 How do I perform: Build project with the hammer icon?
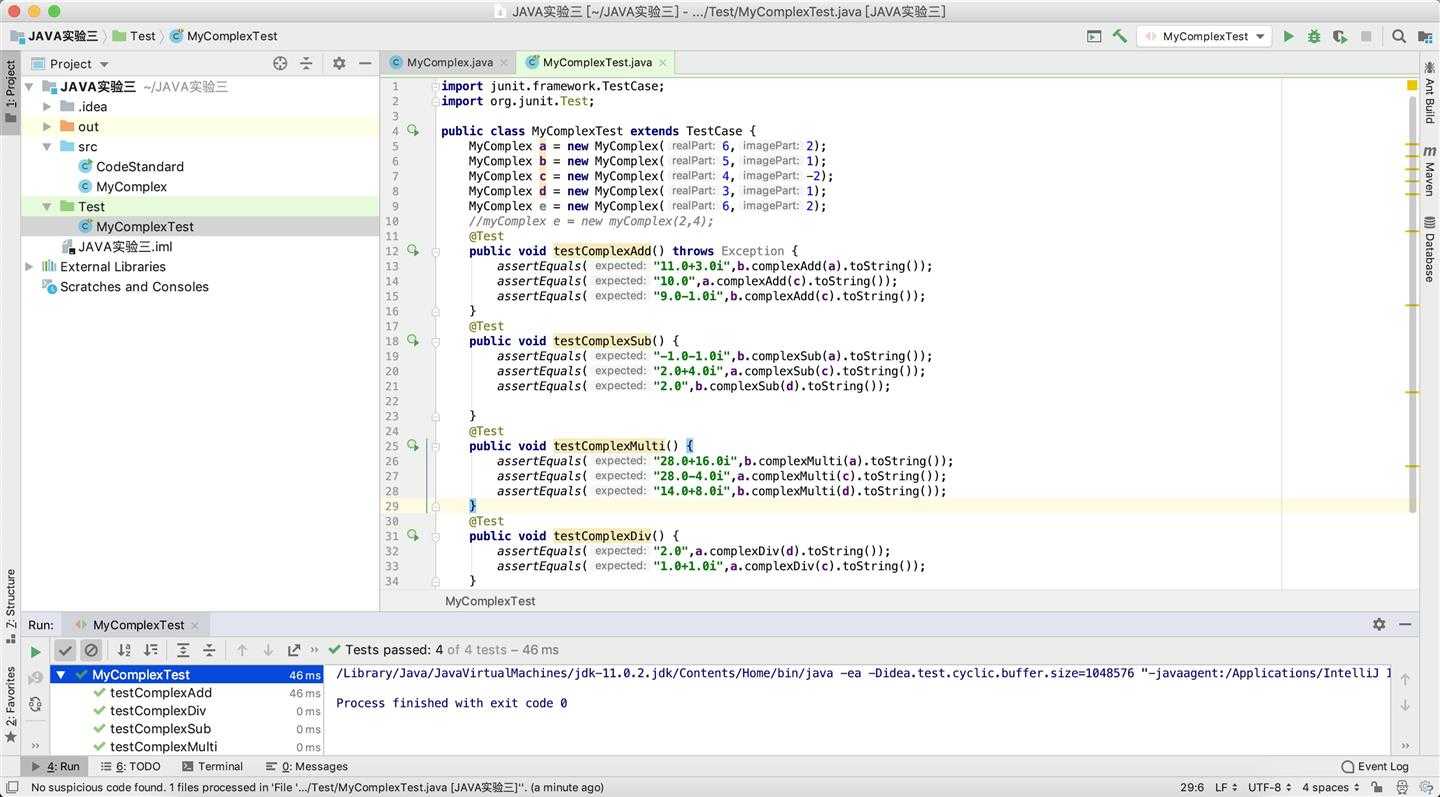(1120, 36)
